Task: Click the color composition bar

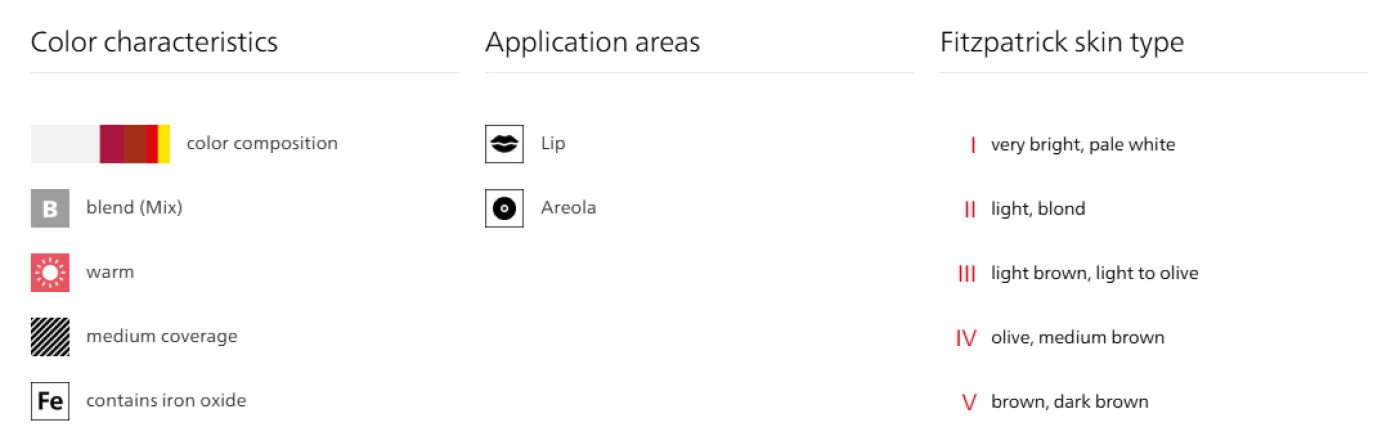Action: tap(100, 144)
